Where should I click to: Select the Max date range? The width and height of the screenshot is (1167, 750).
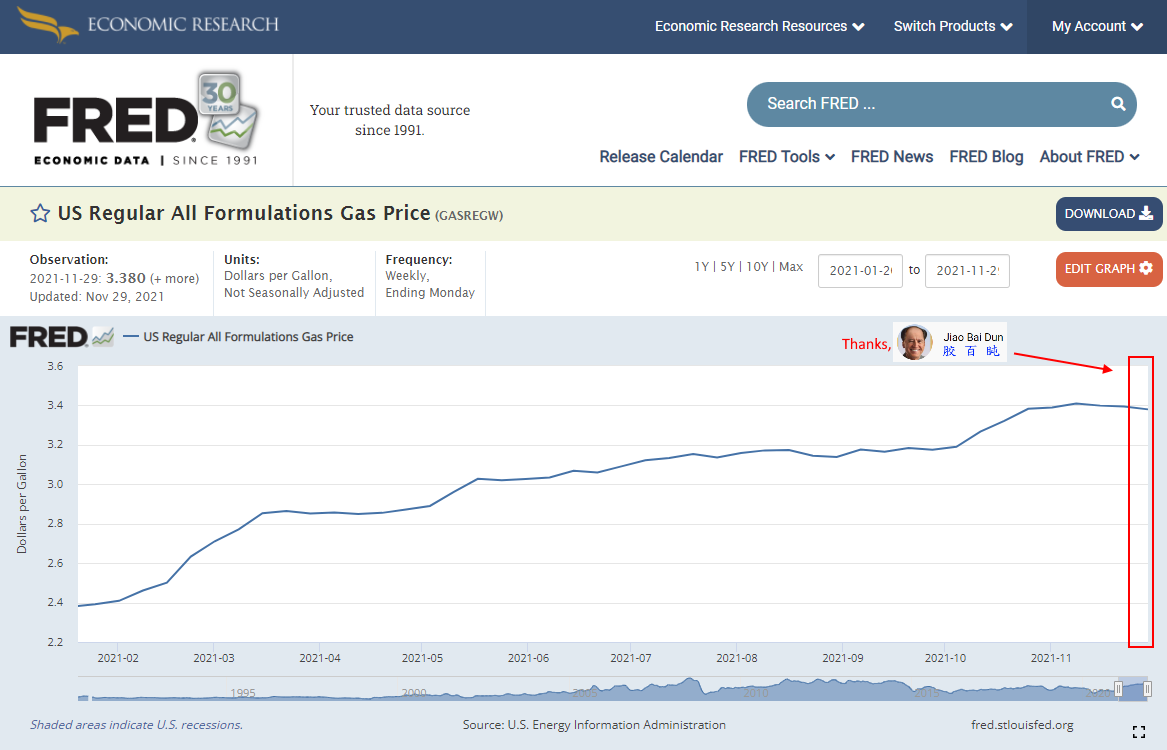(x=791, y=266)
